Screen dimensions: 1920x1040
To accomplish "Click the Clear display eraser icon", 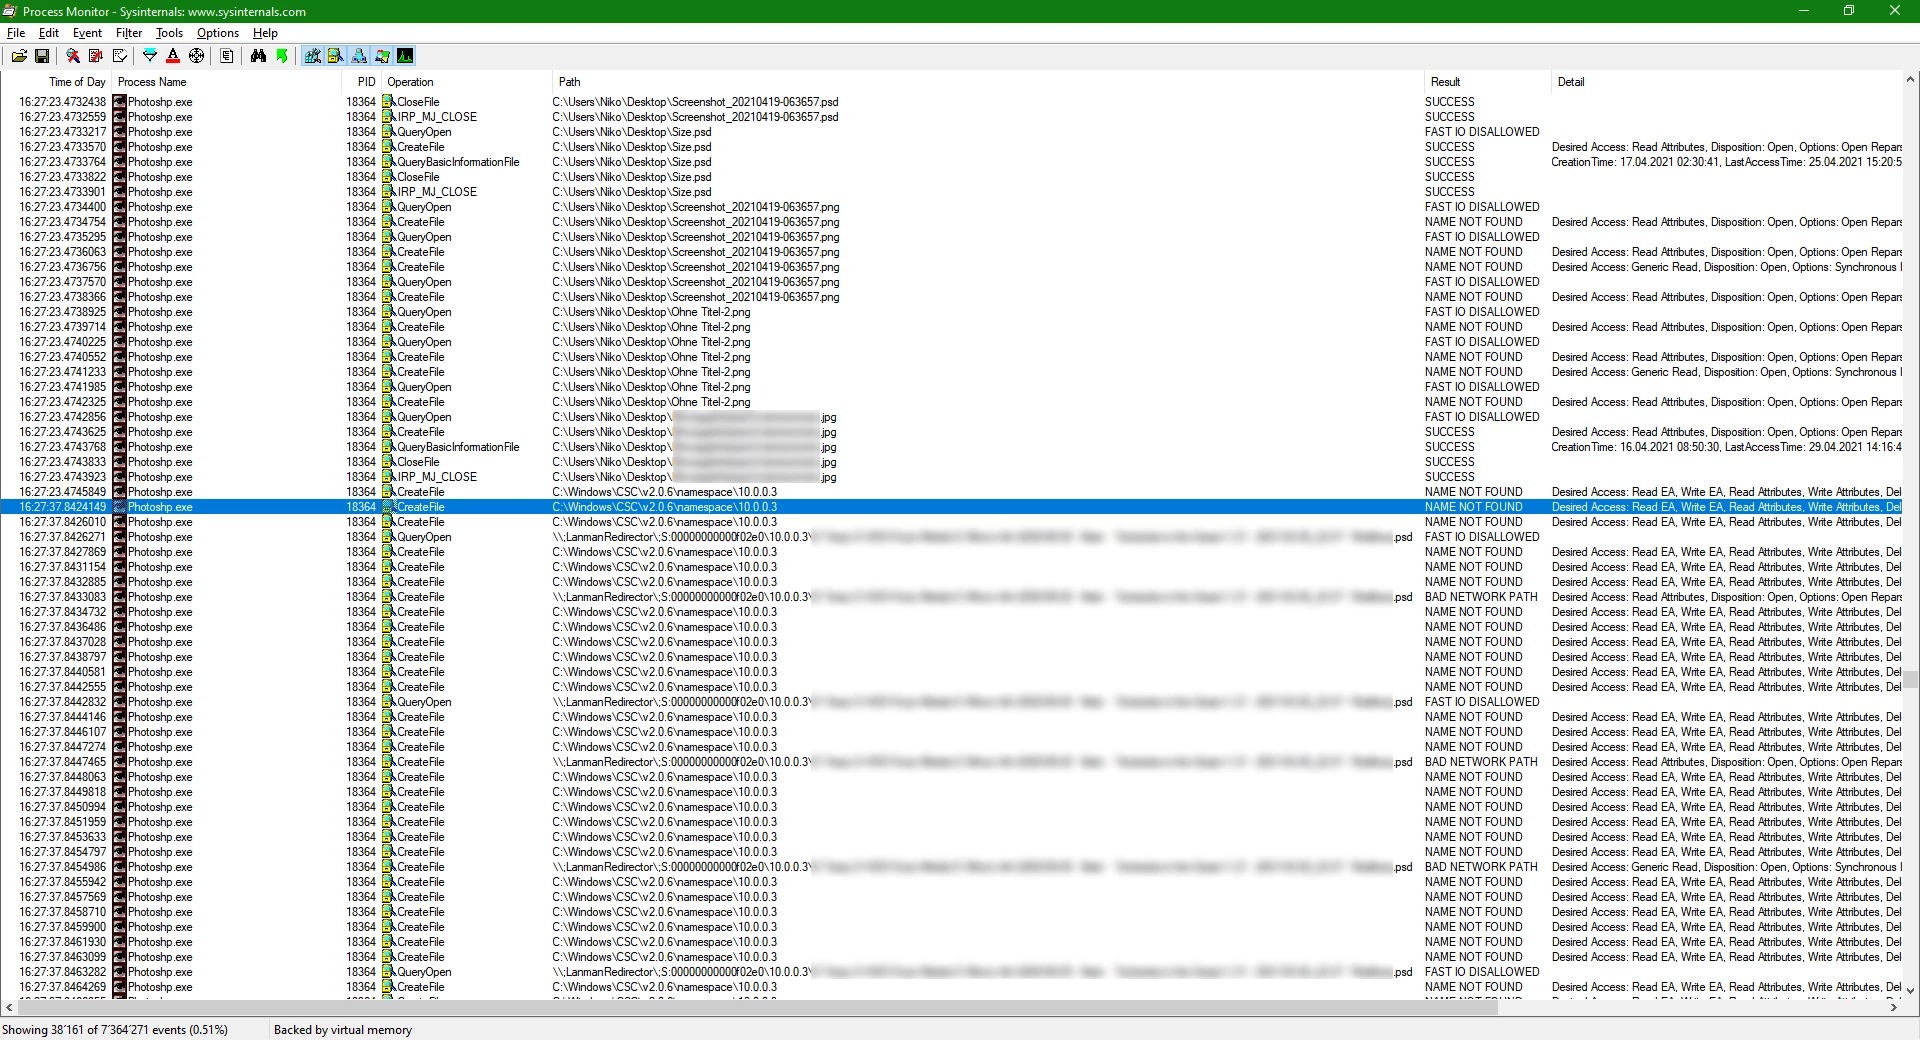I will click(120, 56).
